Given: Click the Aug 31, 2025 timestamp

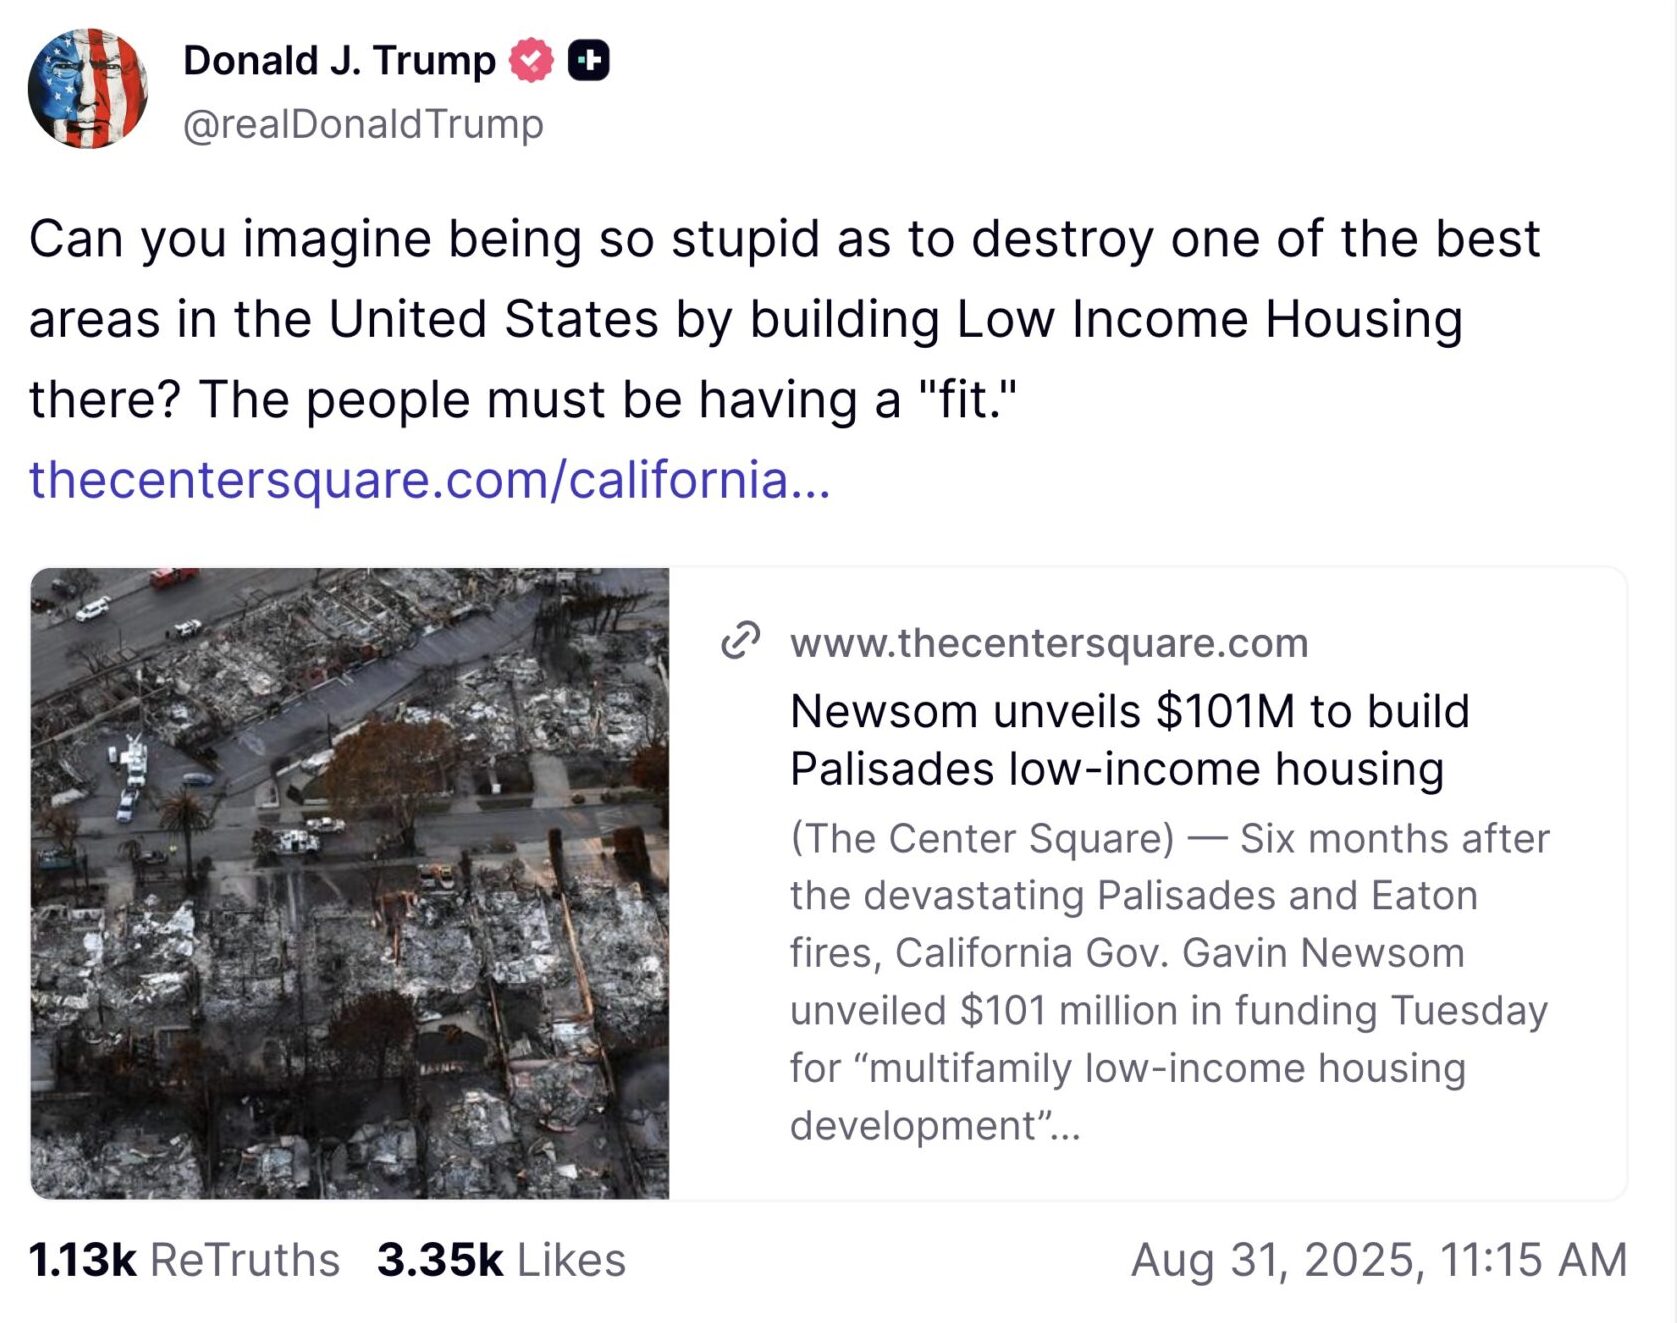Looking at the screenshot, I should pyautogui.click(x=1378, y=1260).
